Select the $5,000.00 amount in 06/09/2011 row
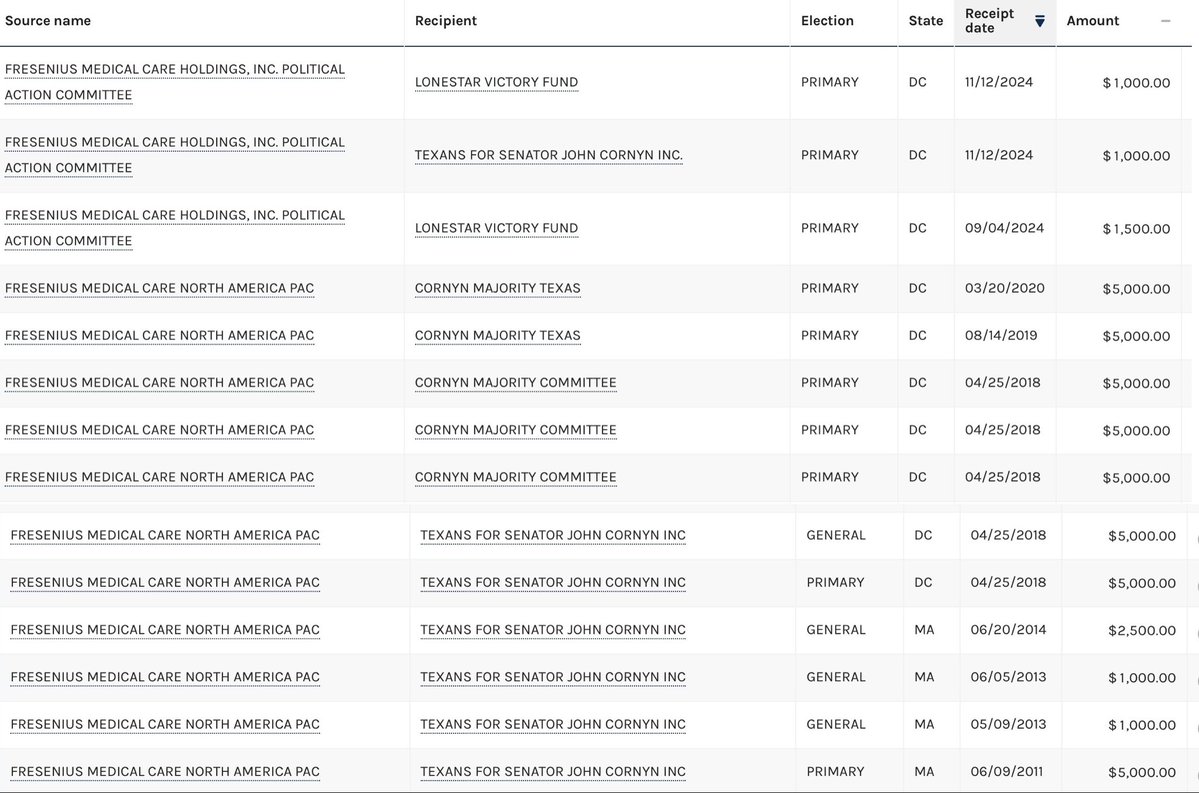 [x=1142, y=773]
